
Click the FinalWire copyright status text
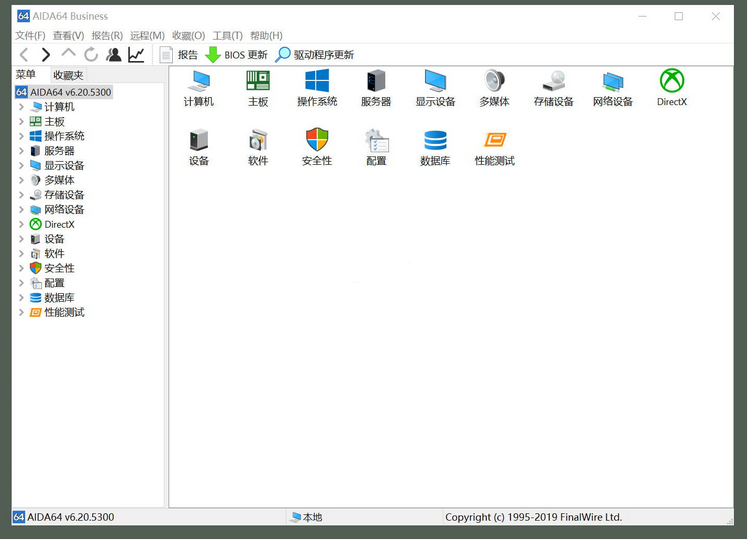[x=533, y=517]
